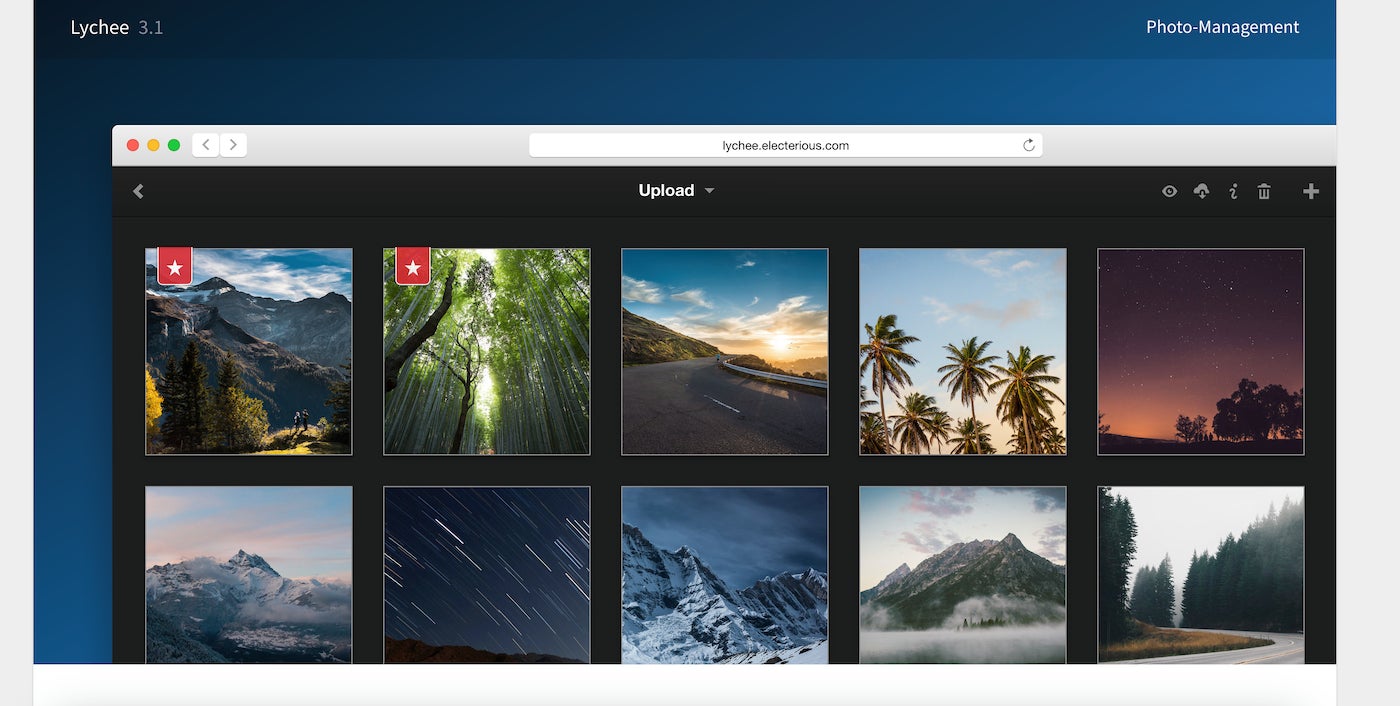Click the red close window button
This screenshot has height=706, width=1400.
[x=133, y=145]
